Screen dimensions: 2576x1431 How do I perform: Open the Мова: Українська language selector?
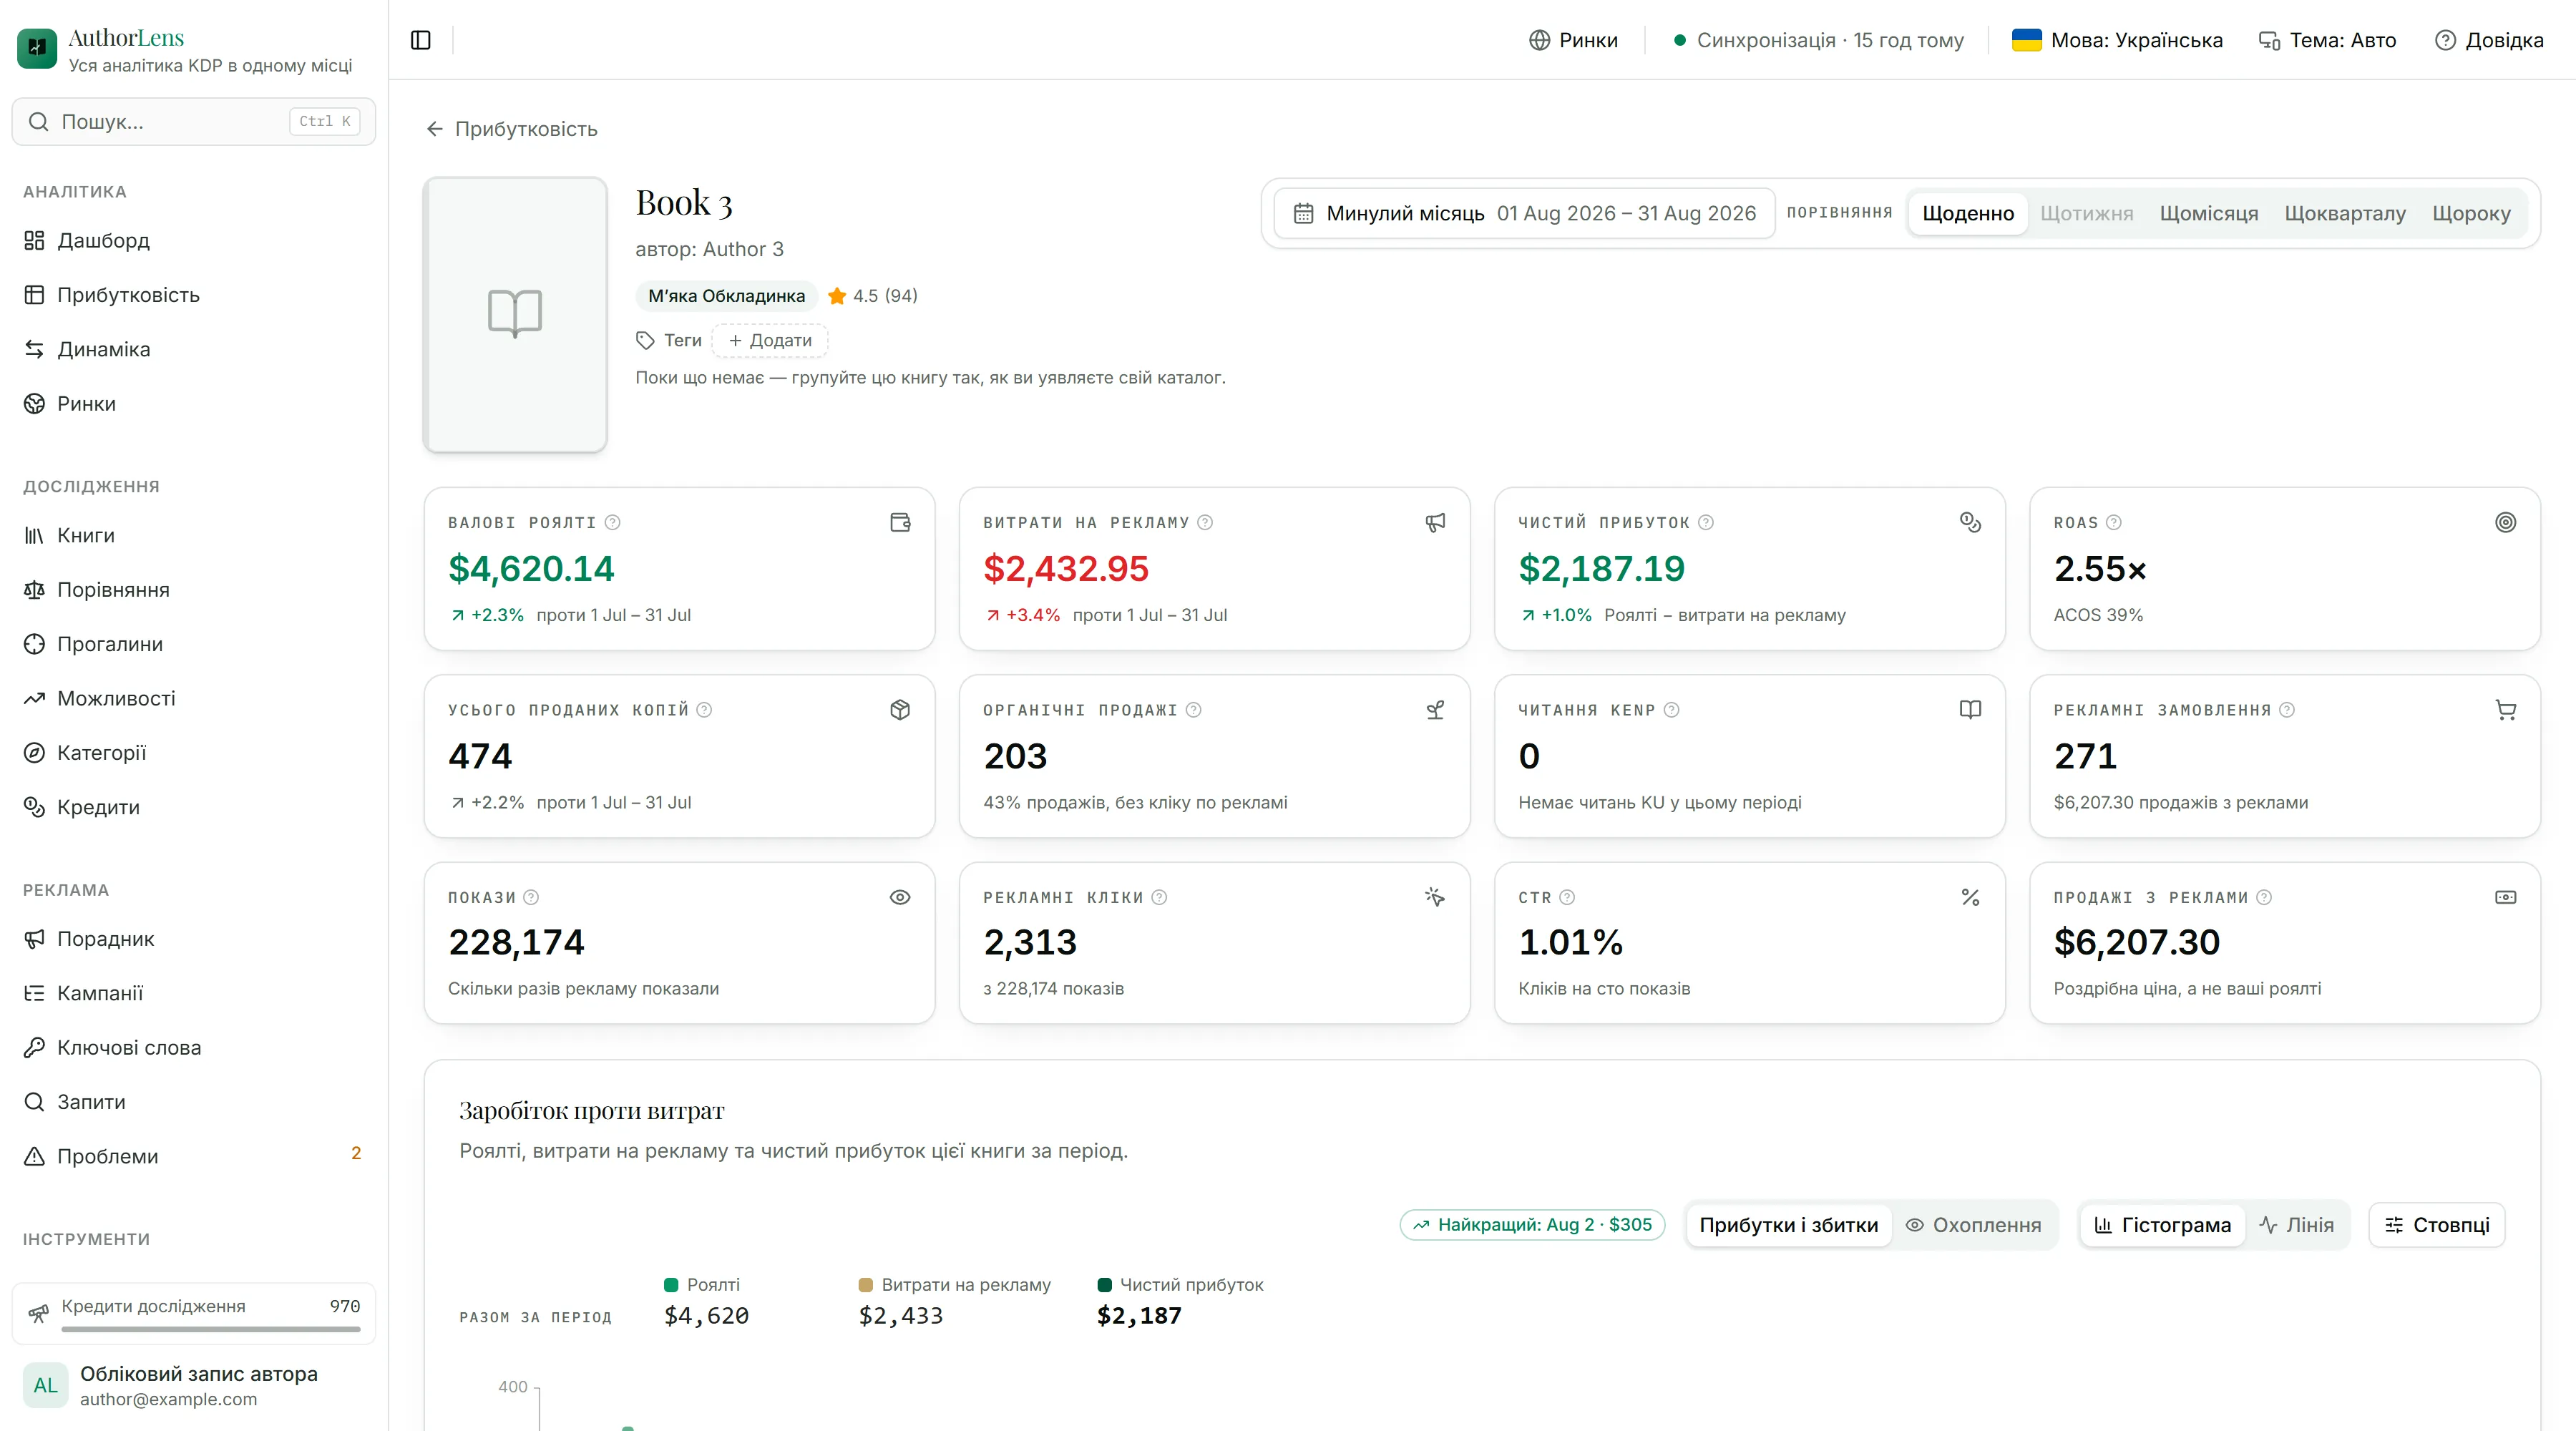coord(2117,40)
